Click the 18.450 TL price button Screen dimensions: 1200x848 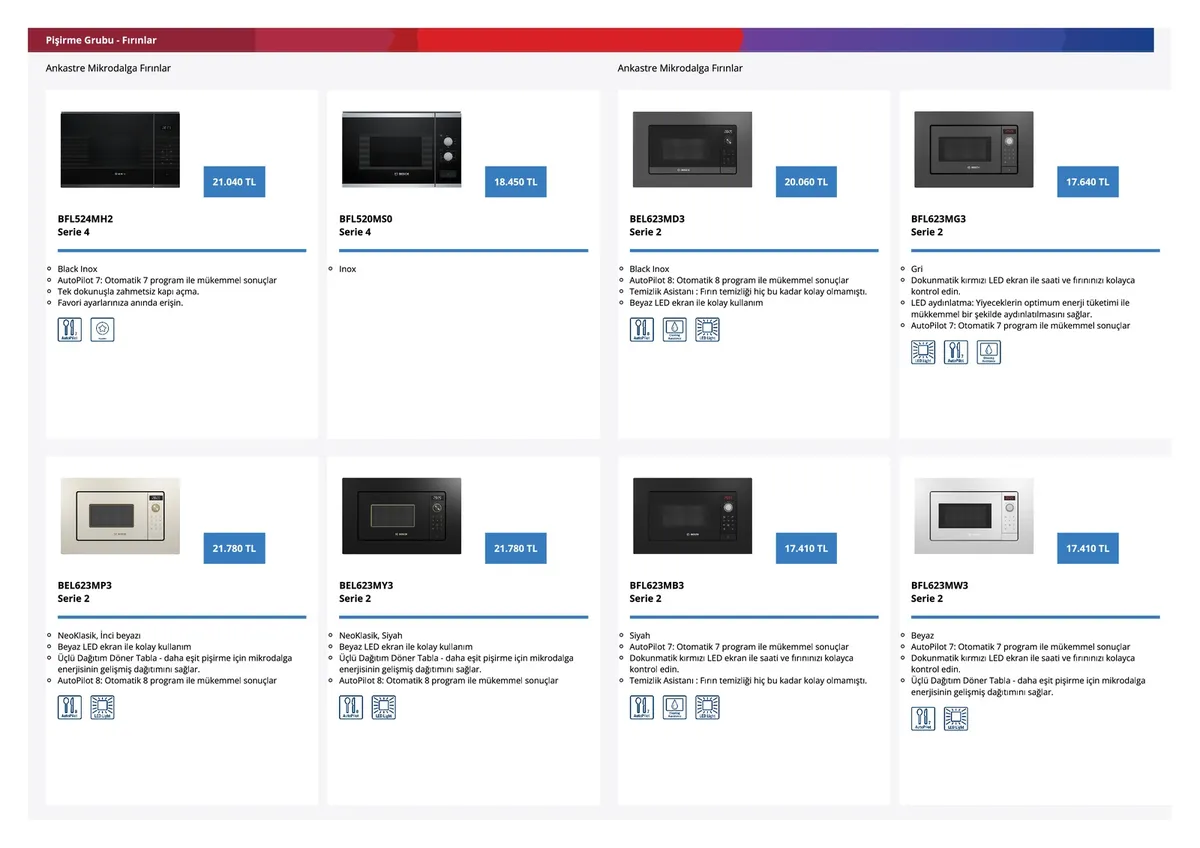515,182
